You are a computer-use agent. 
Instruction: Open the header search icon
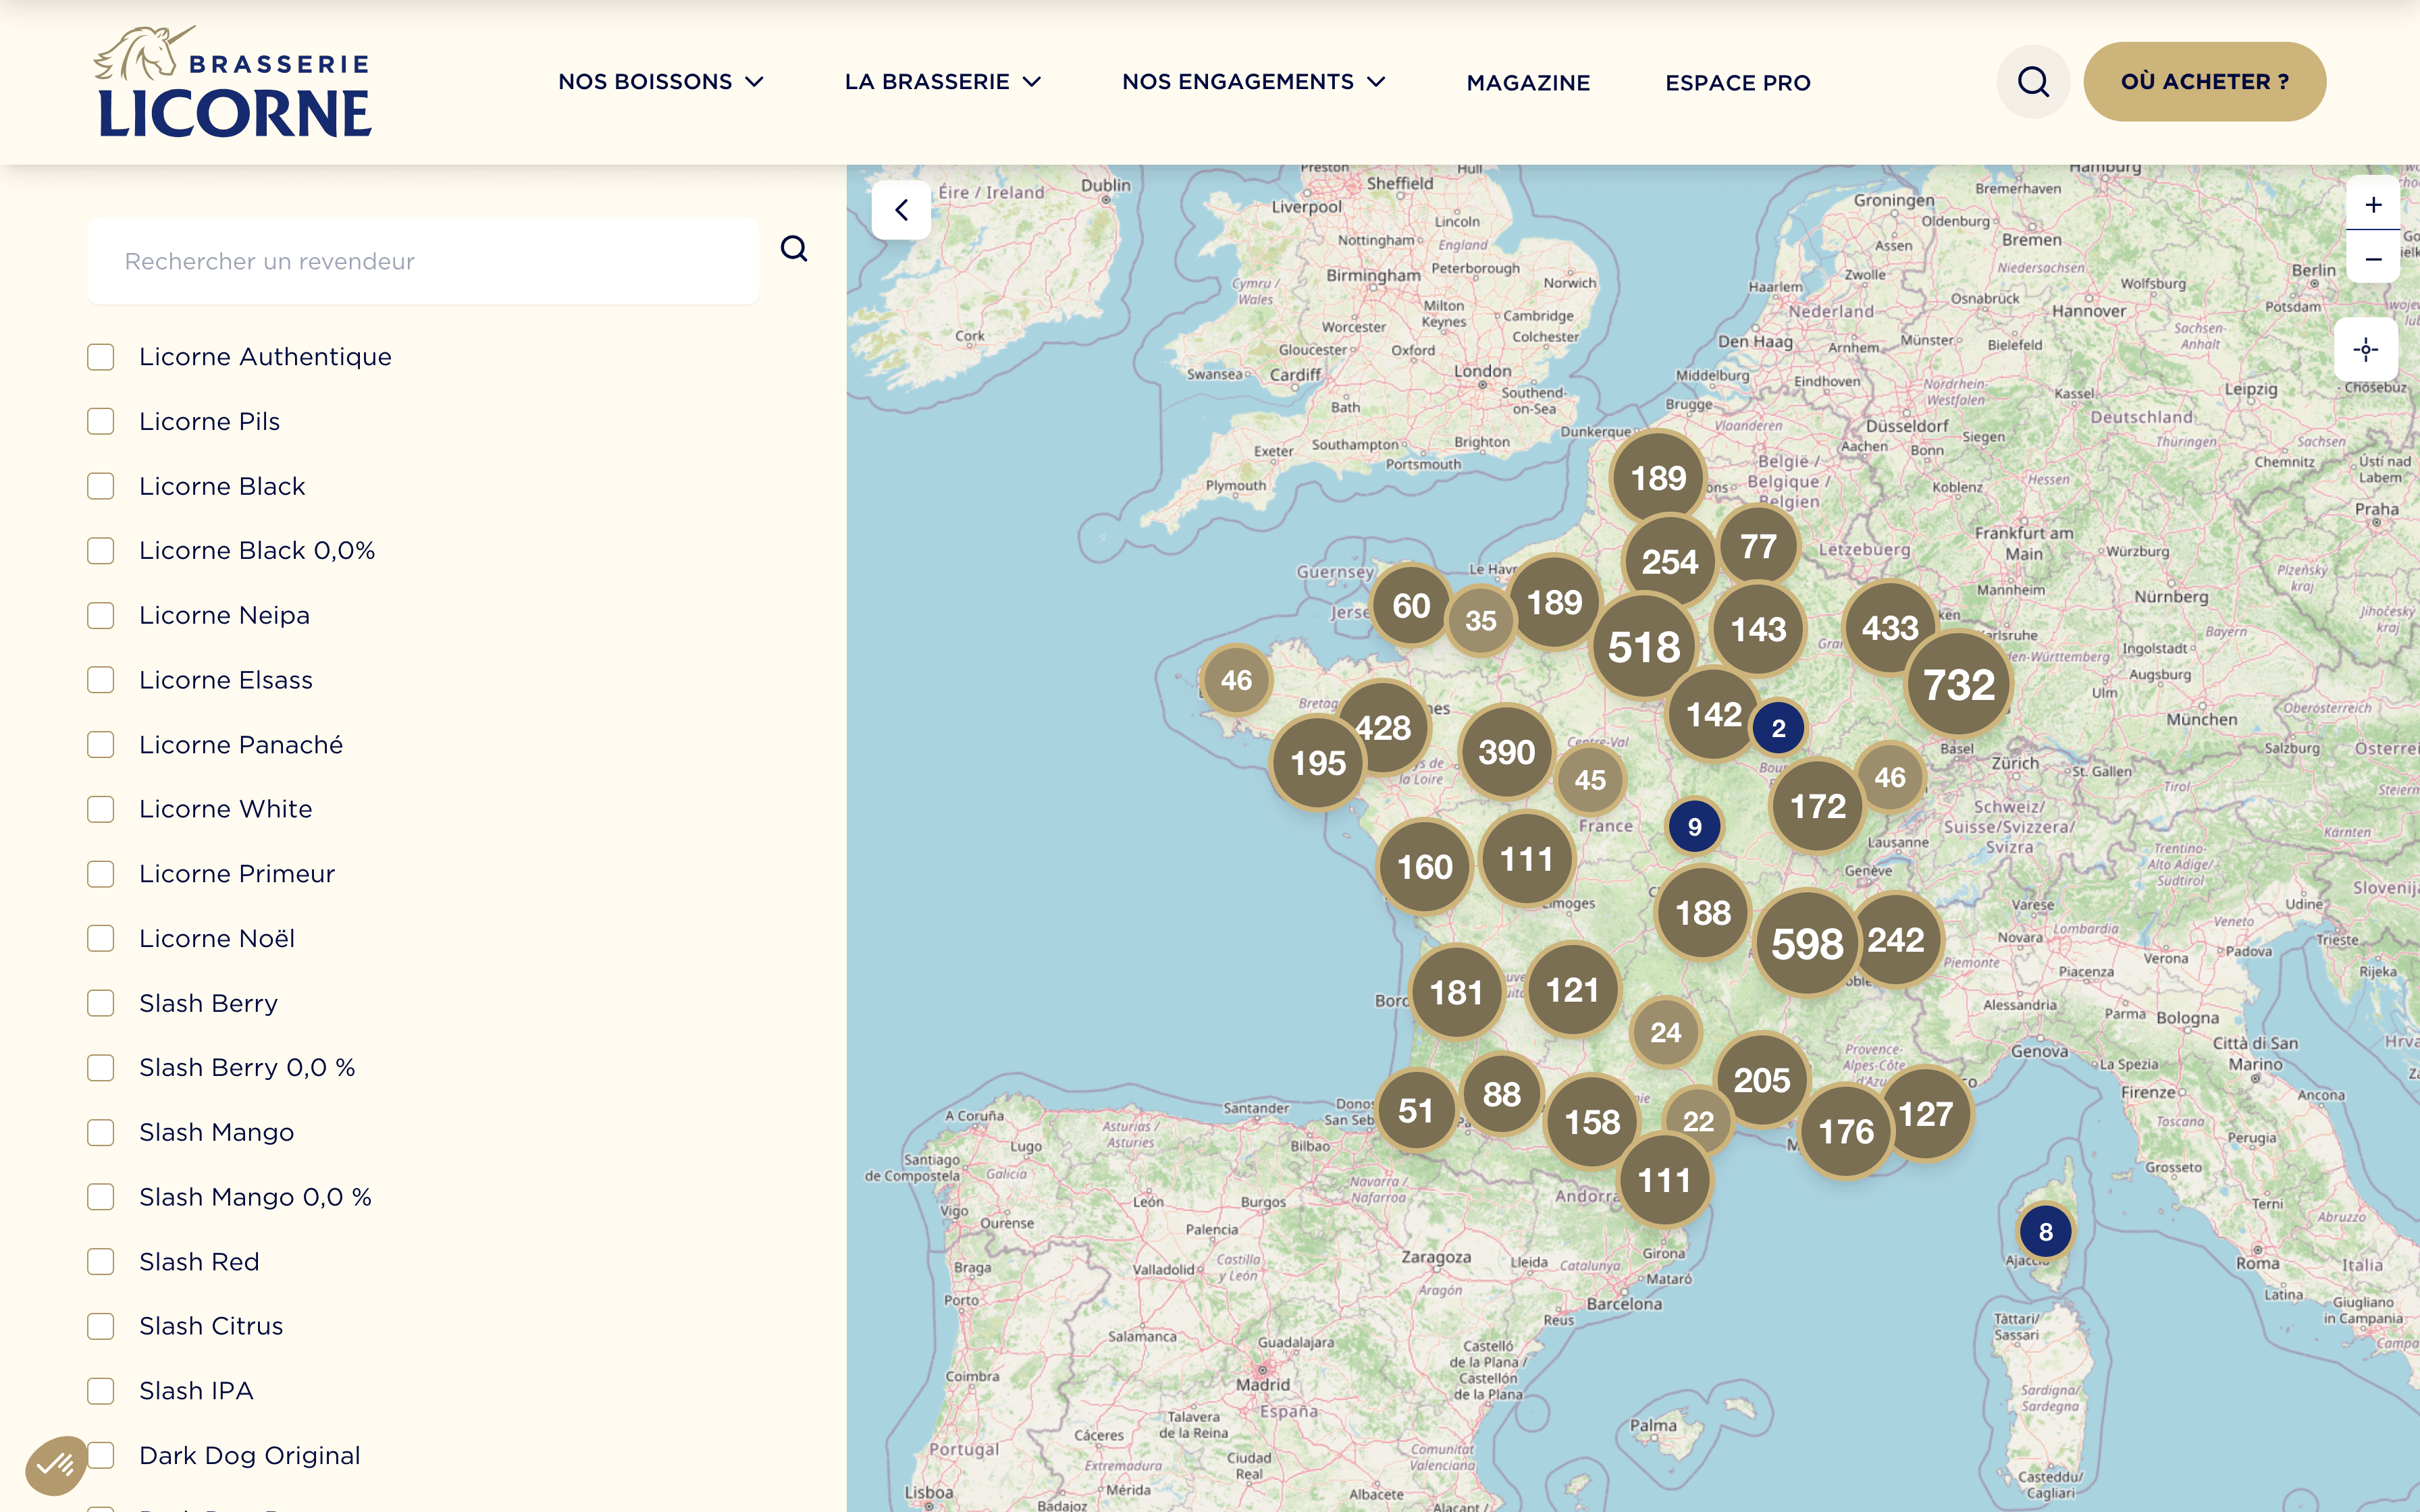2033,82
